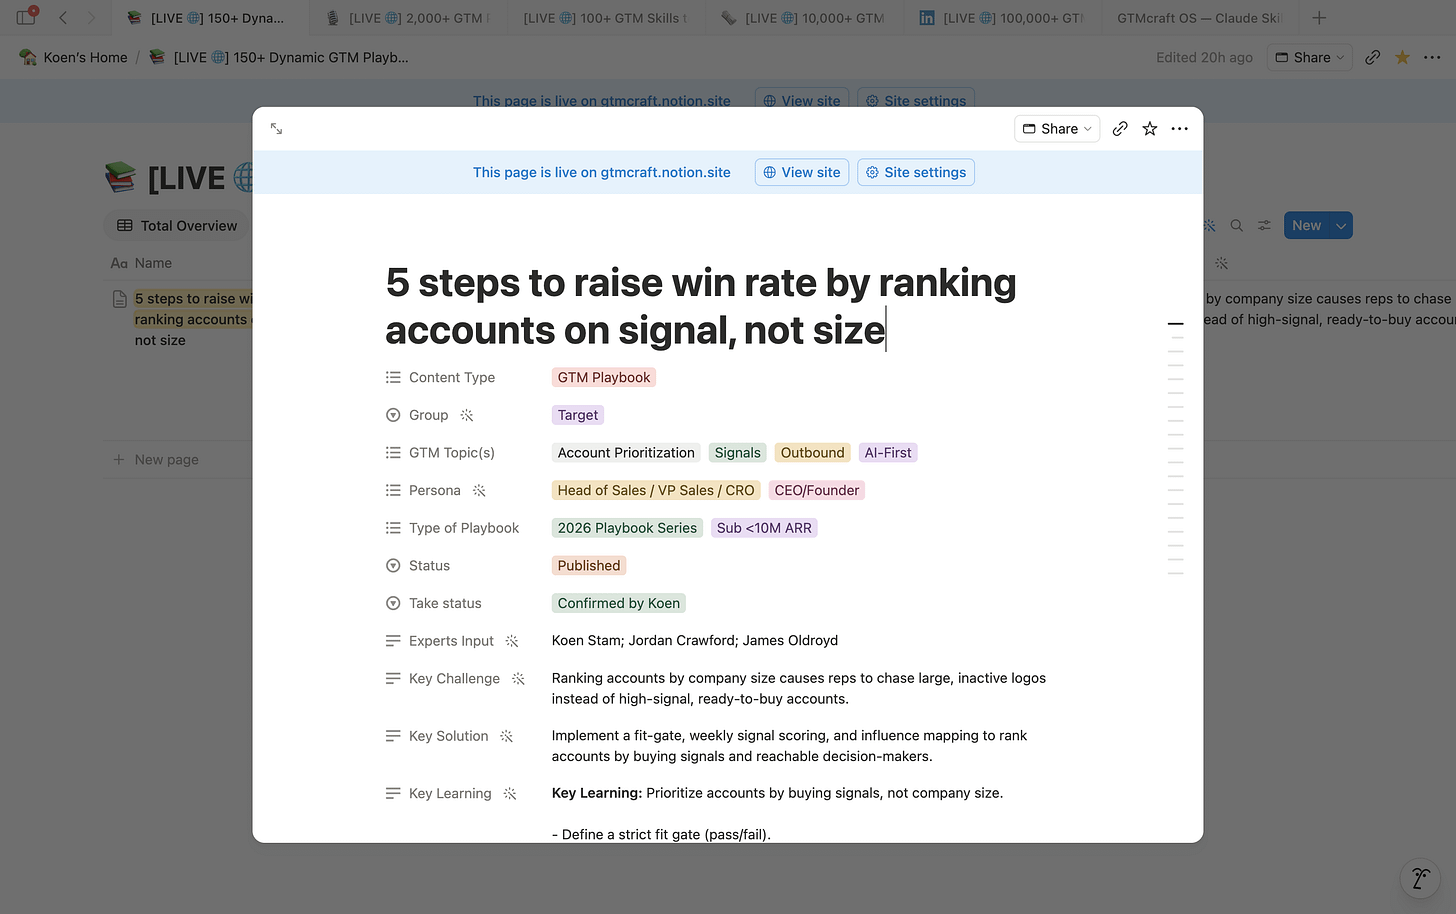This screenshot has width=1456, height=914.
Task: Click yellow favorite star in top bar
Action: tap(1403, 58)
